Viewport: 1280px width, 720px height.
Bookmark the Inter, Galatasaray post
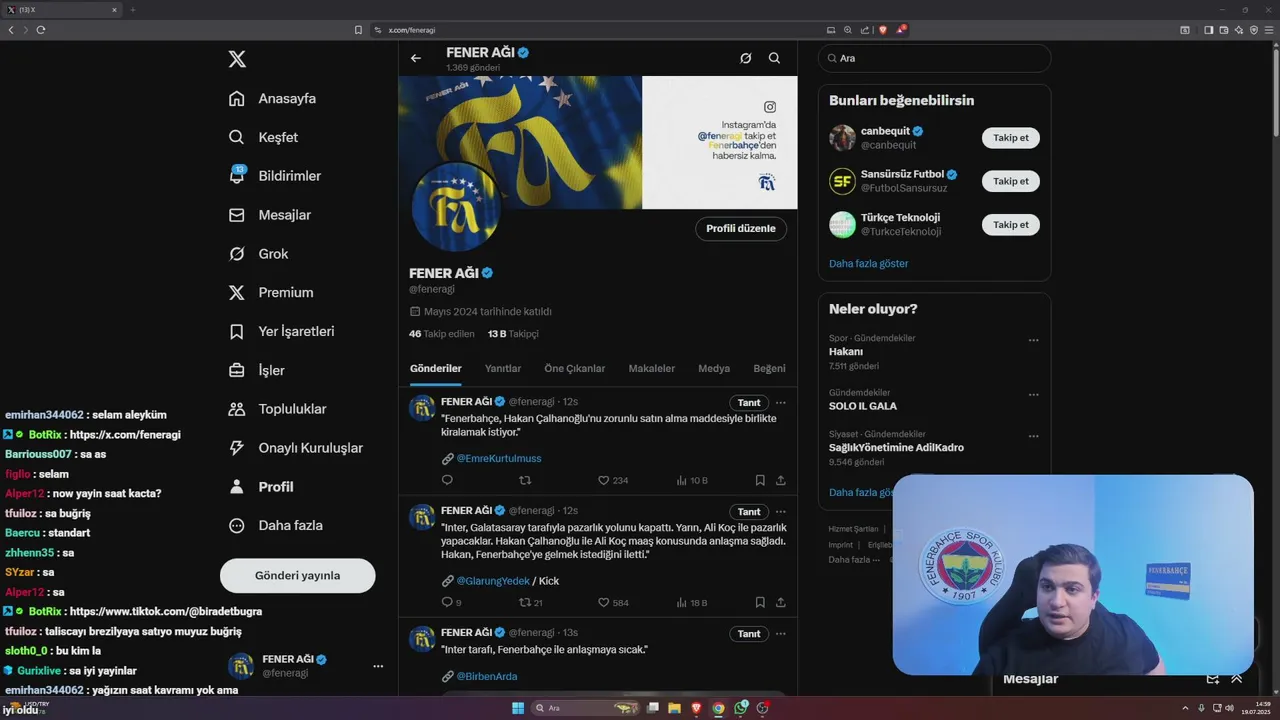tap(760, 602)
